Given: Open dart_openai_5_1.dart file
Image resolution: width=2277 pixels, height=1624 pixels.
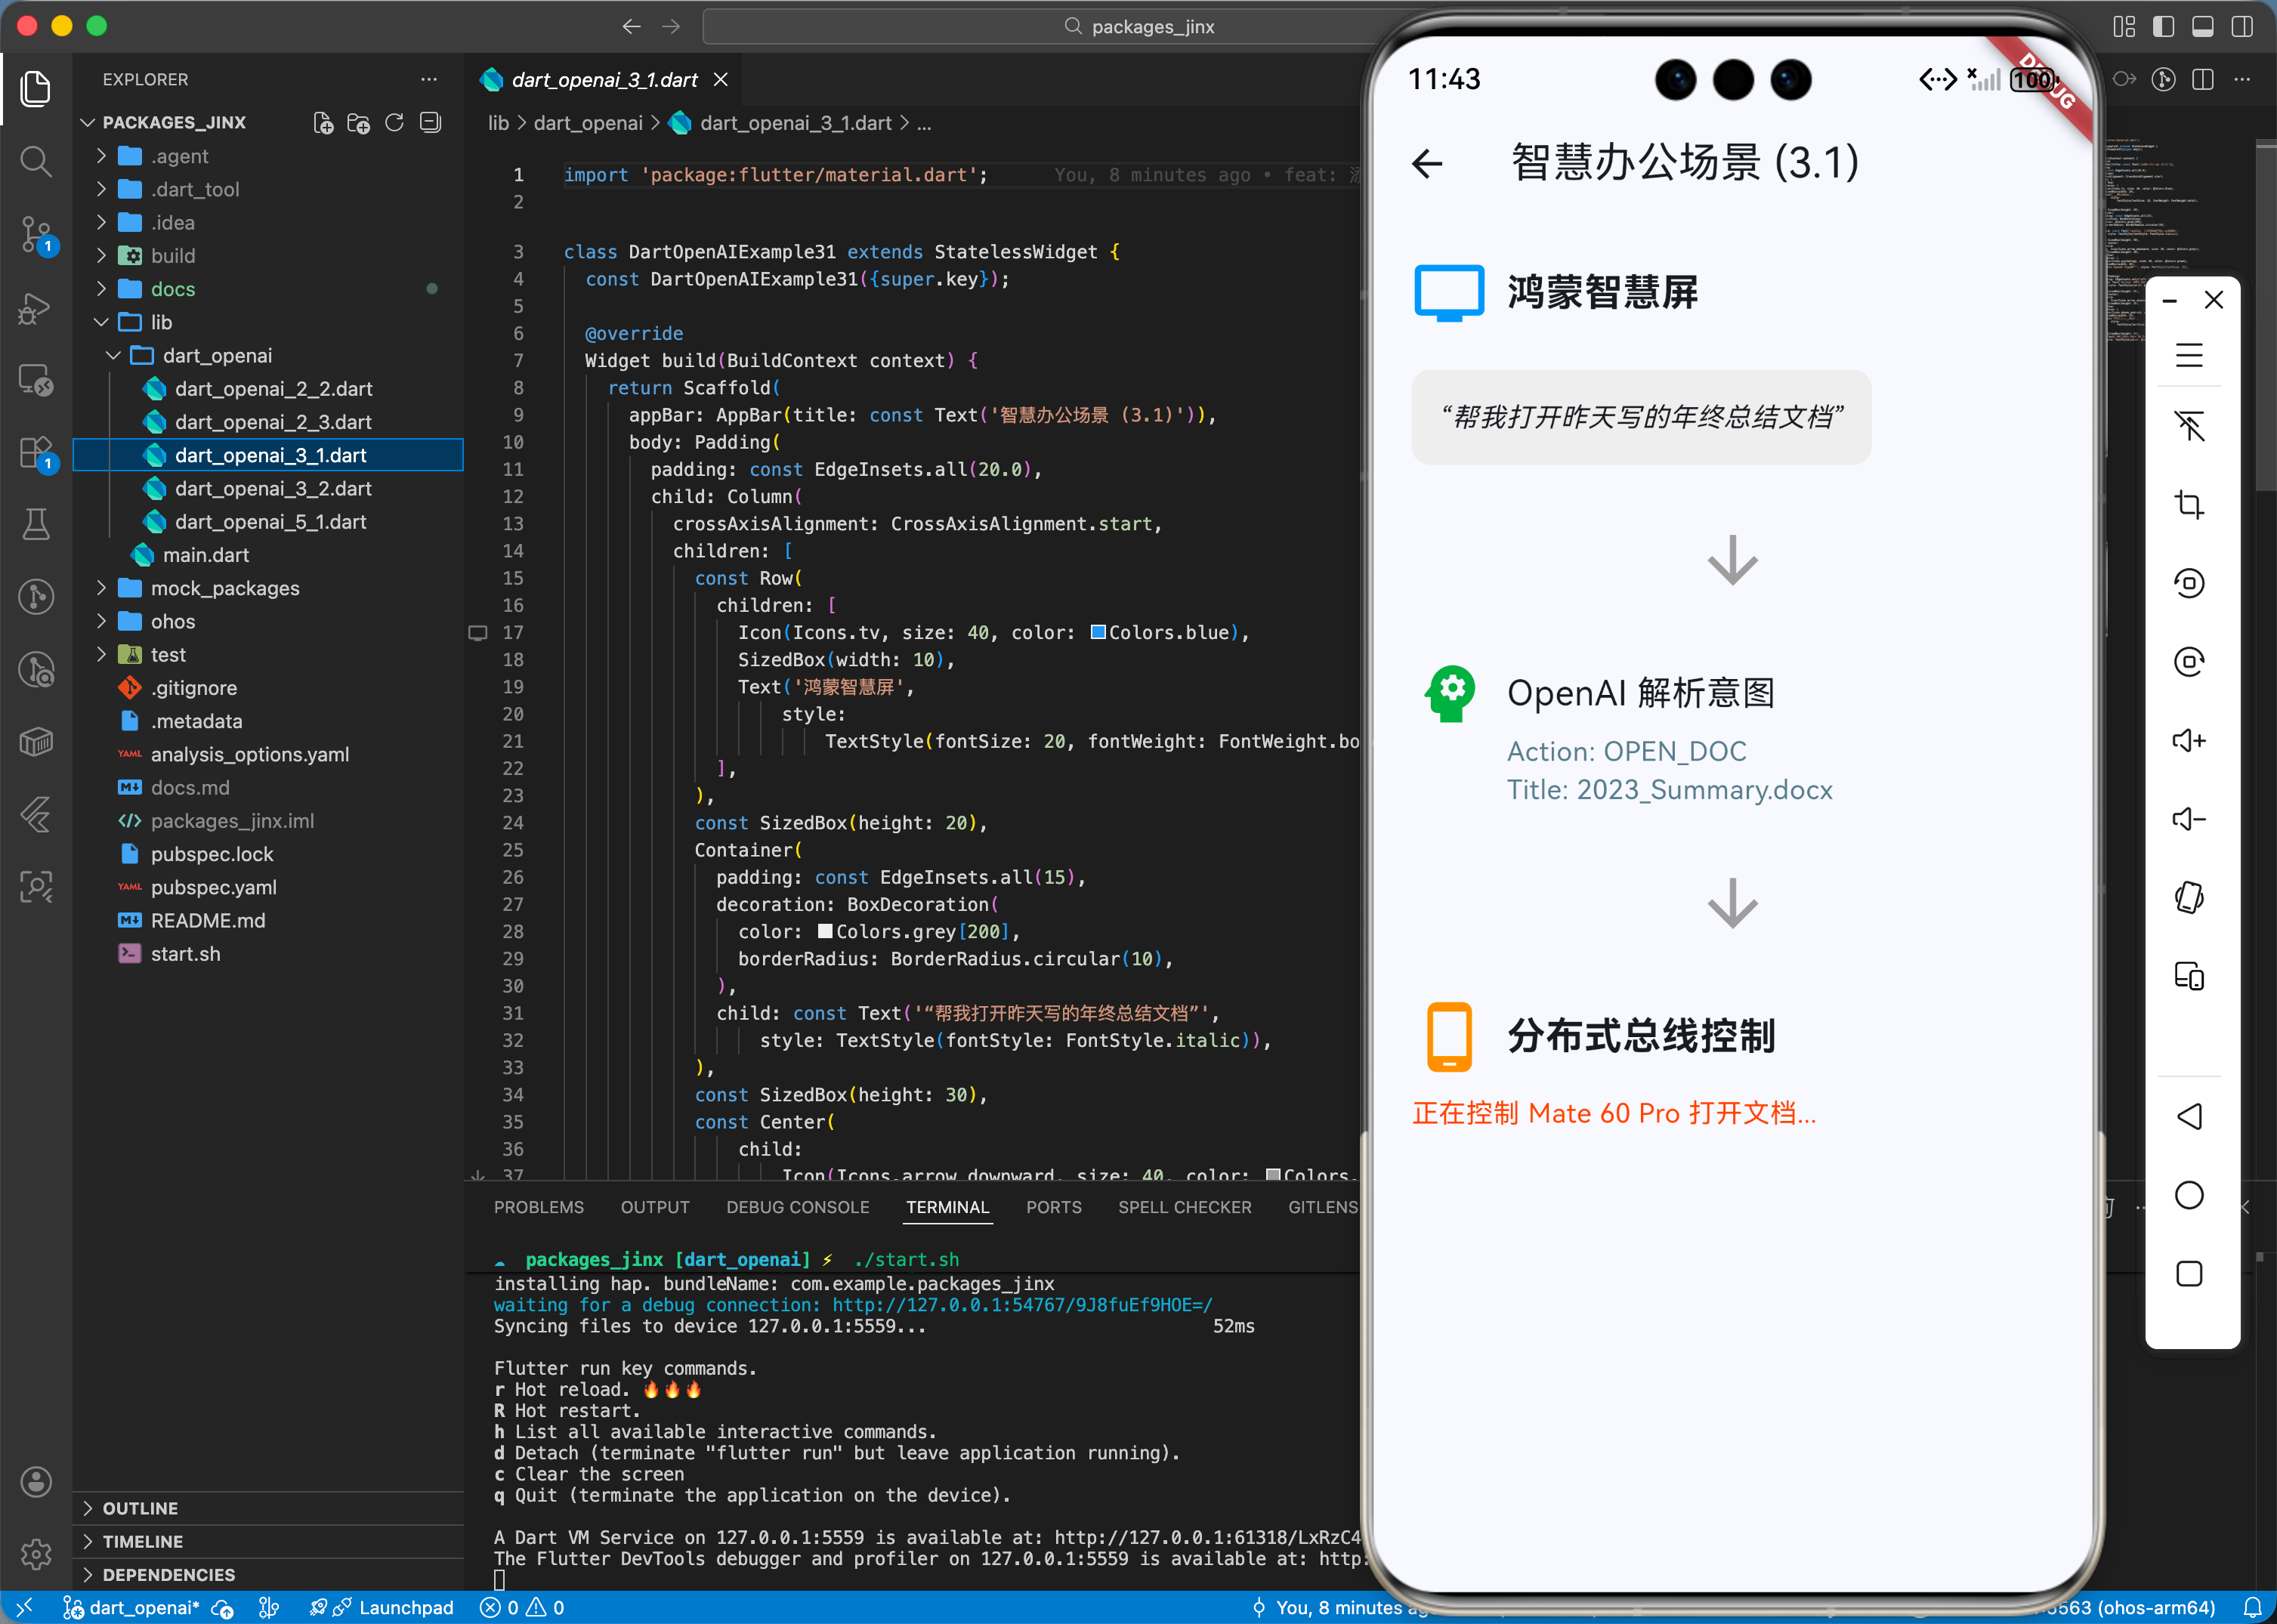Looking at the screenshot, I should click(x=268, y=521).
